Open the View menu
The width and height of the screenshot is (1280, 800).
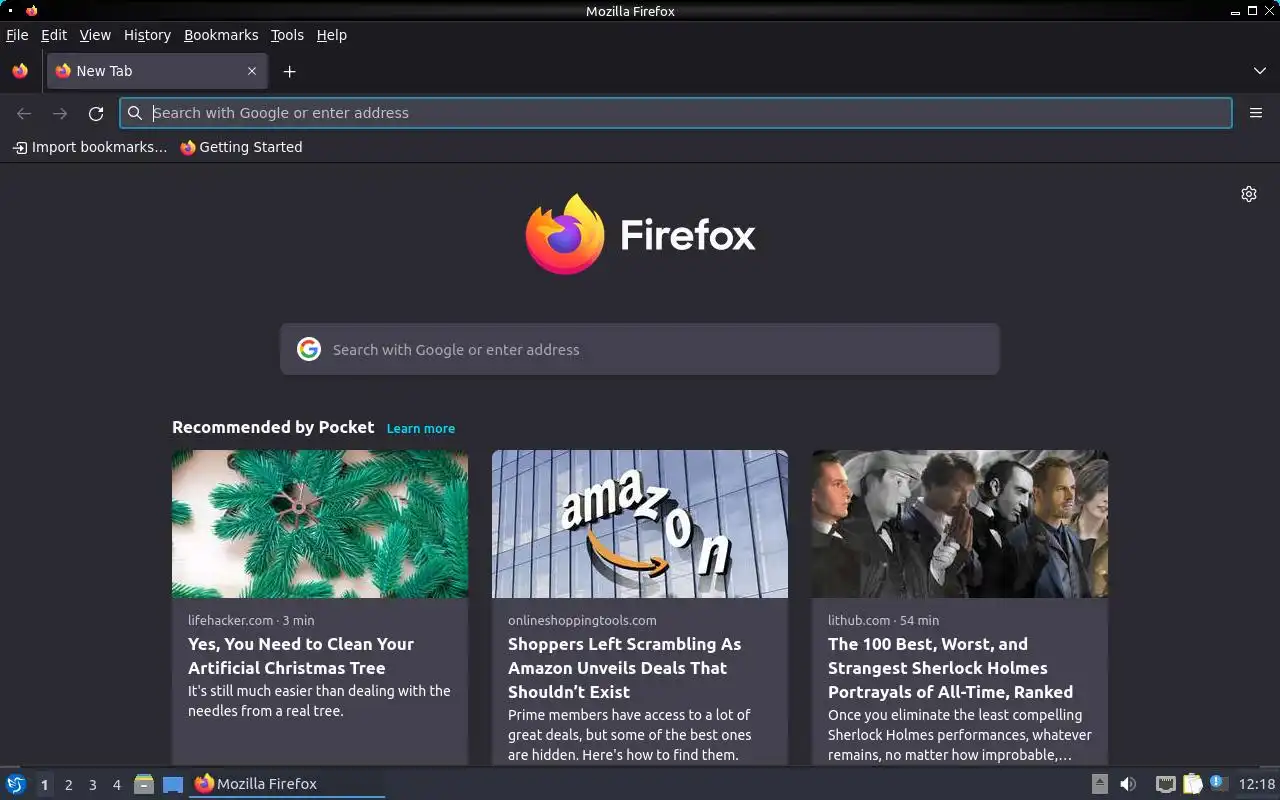tap(95, 35)
